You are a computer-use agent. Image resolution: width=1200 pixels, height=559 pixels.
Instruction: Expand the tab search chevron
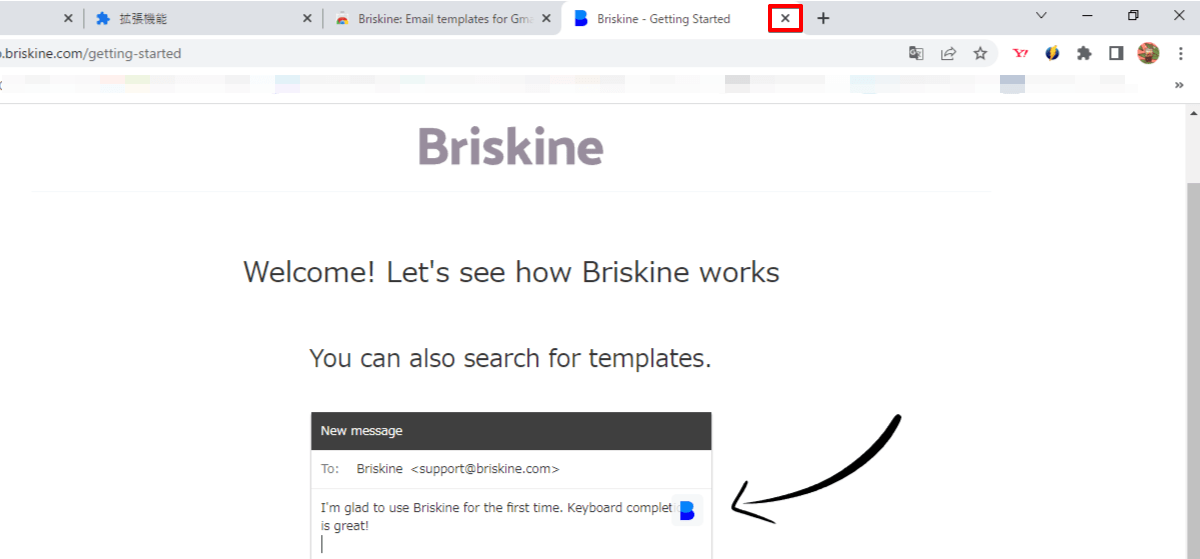[1041, 15]
